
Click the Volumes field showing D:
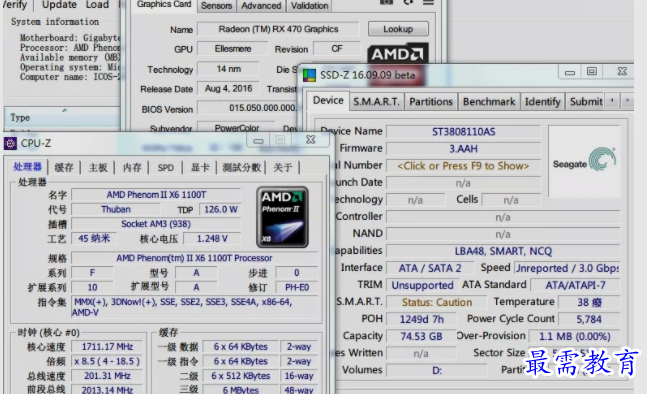[437, 370]
